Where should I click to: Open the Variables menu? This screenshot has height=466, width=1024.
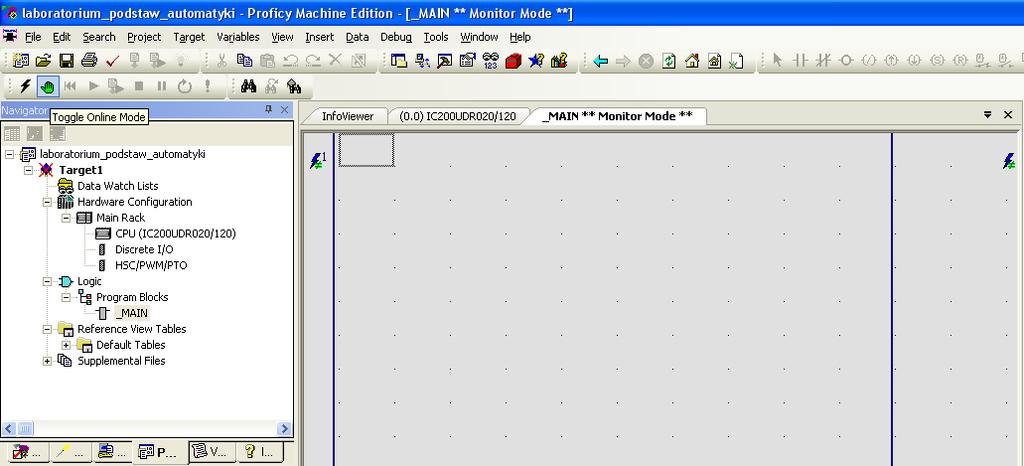tap(238, 37)
